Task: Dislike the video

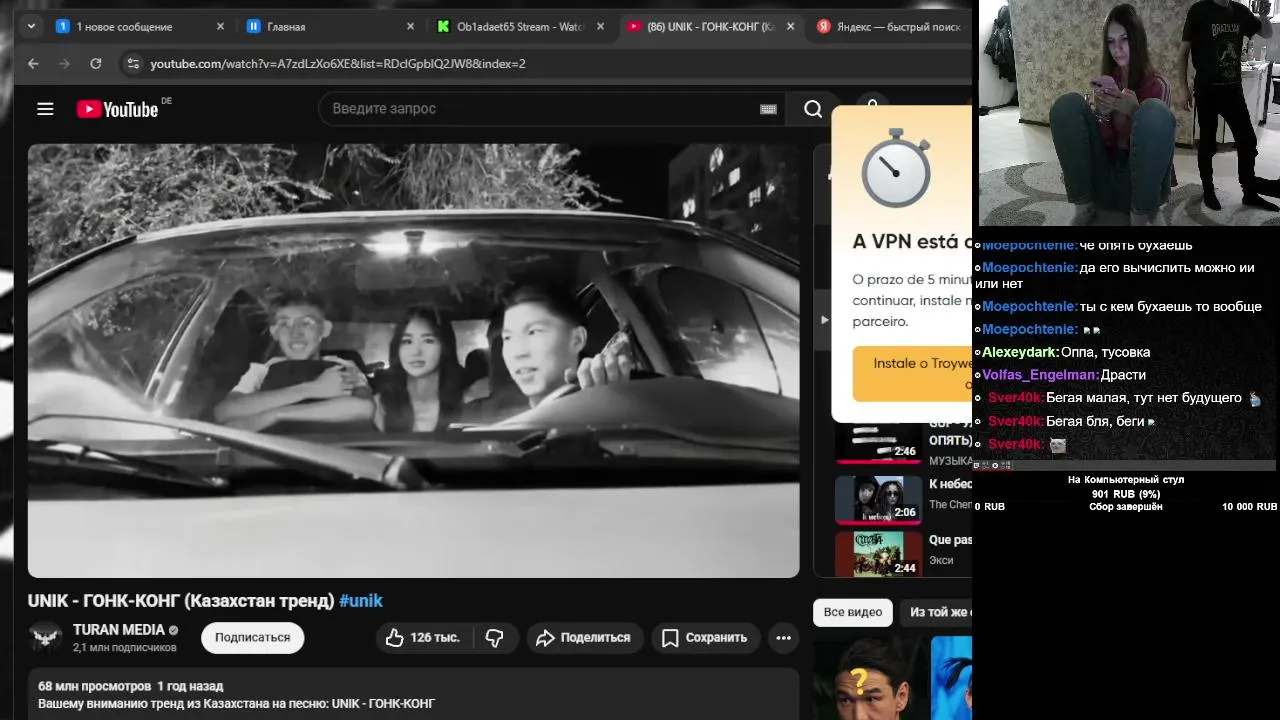Action: click(495, 637)
